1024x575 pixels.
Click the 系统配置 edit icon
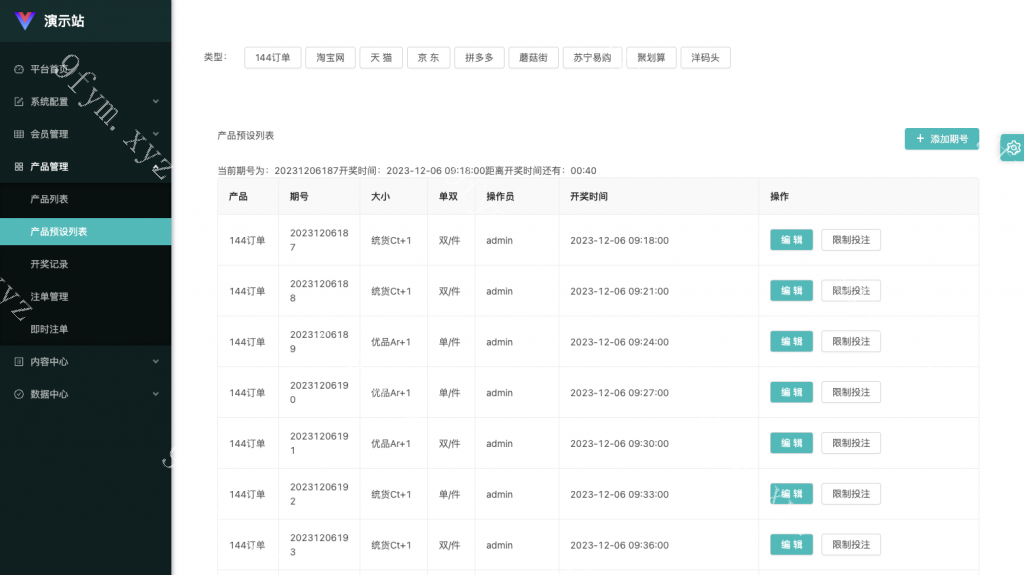[x=19, y=102]
